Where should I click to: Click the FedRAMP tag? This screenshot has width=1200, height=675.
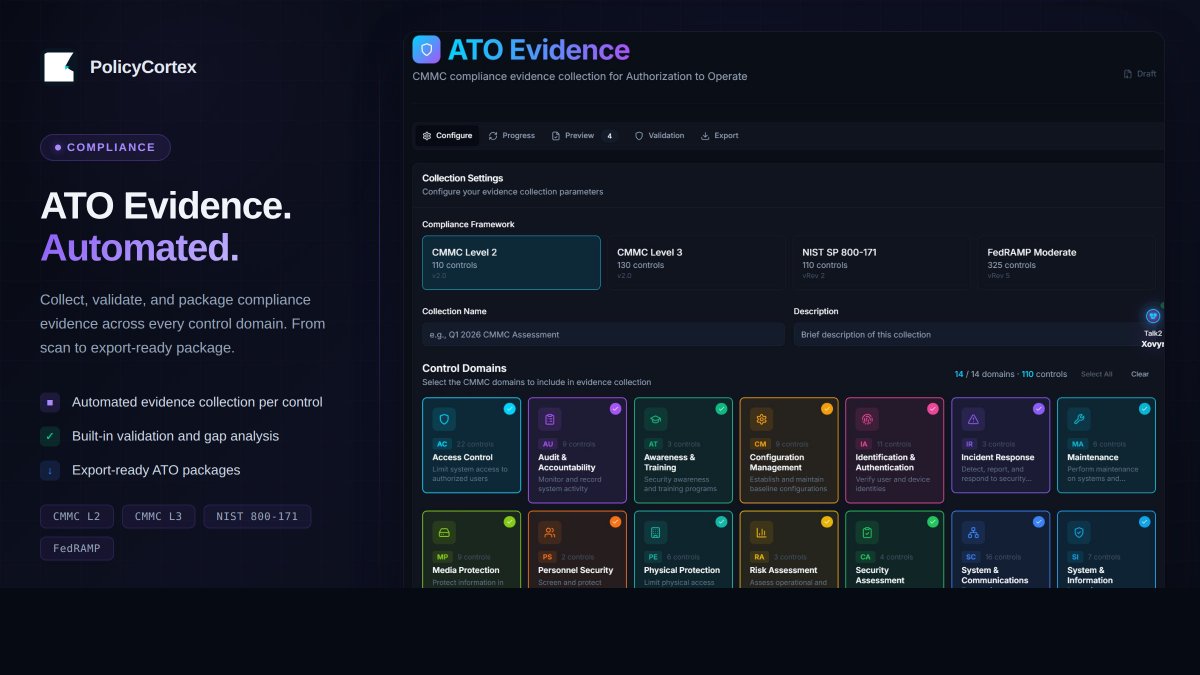(x=77, y=549)
